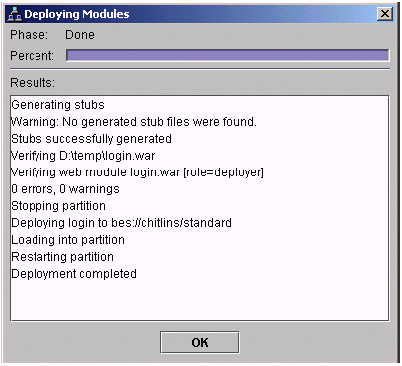The width and height of the screenshot is (402, 366).
Task: Click the 'Results:' label
Action: [32, 82]
